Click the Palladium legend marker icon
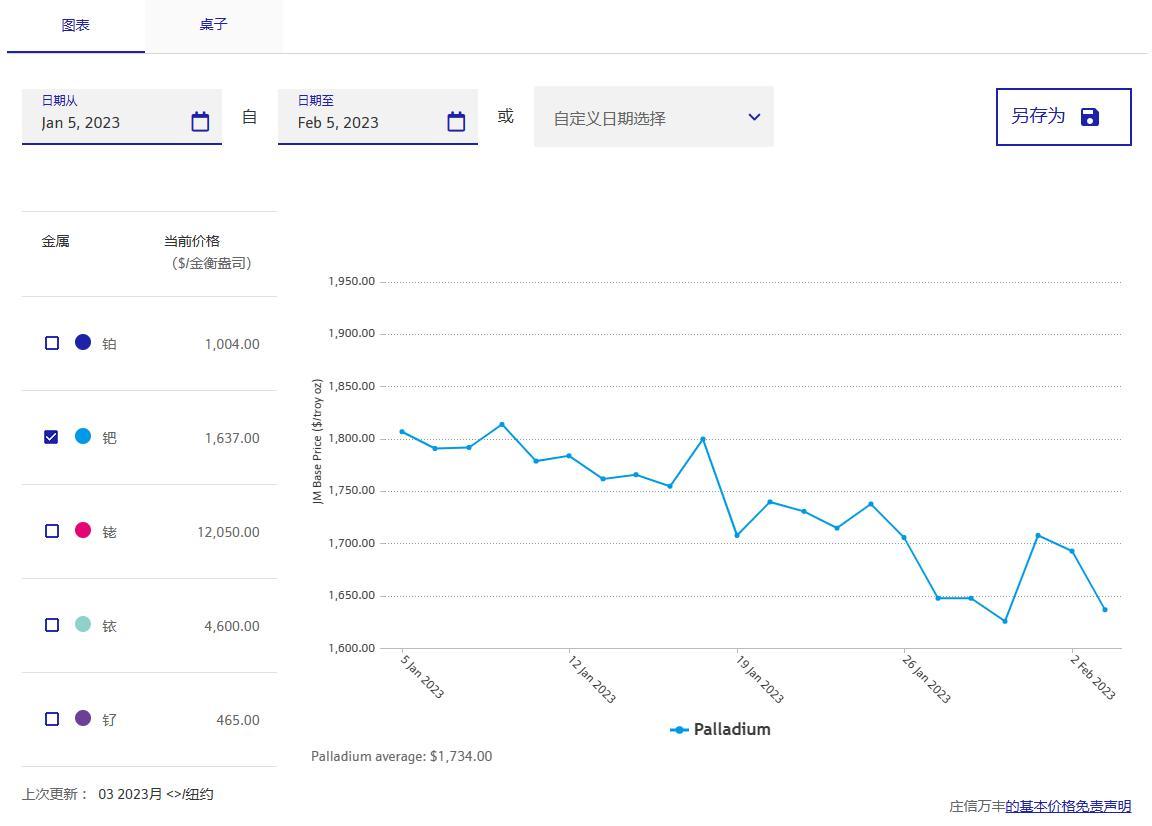 [x=679, y=730]
